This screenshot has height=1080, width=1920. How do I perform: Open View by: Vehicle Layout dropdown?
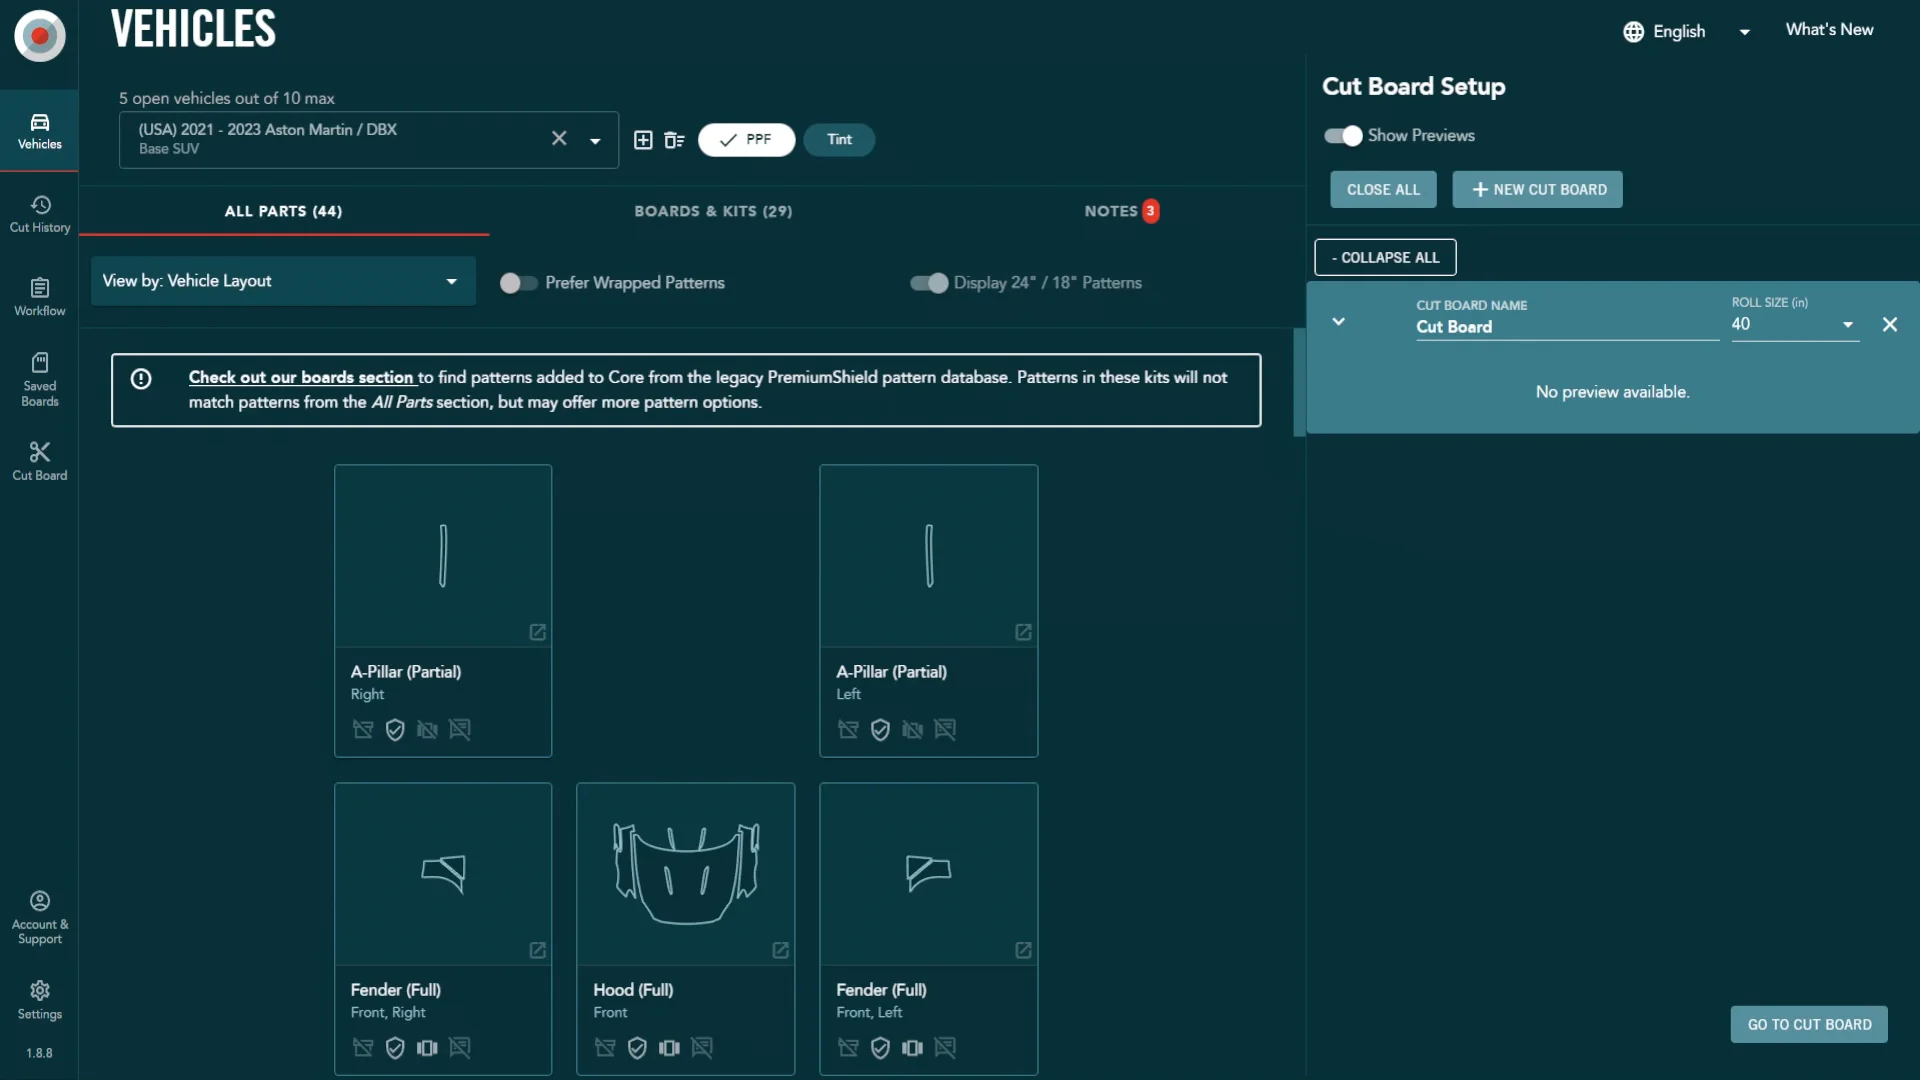tap(283, 281)
